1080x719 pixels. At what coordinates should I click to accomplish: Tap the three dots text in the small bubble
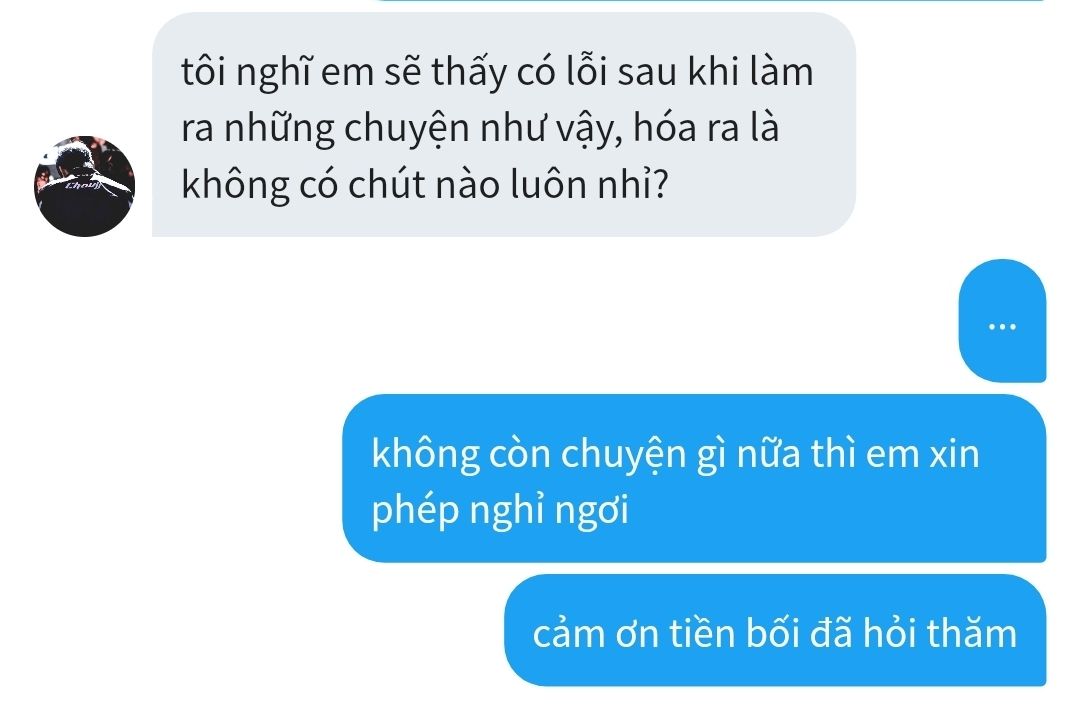tap(1002, 326)
